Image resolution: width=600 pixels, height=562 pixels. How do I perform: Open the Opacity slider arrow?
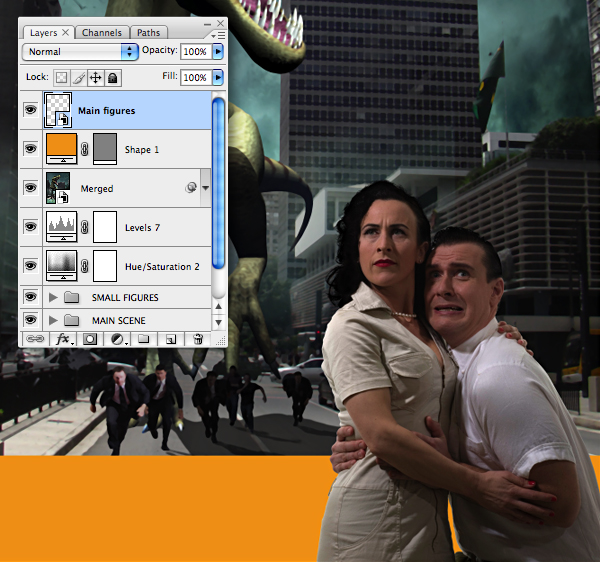point(218,51)
